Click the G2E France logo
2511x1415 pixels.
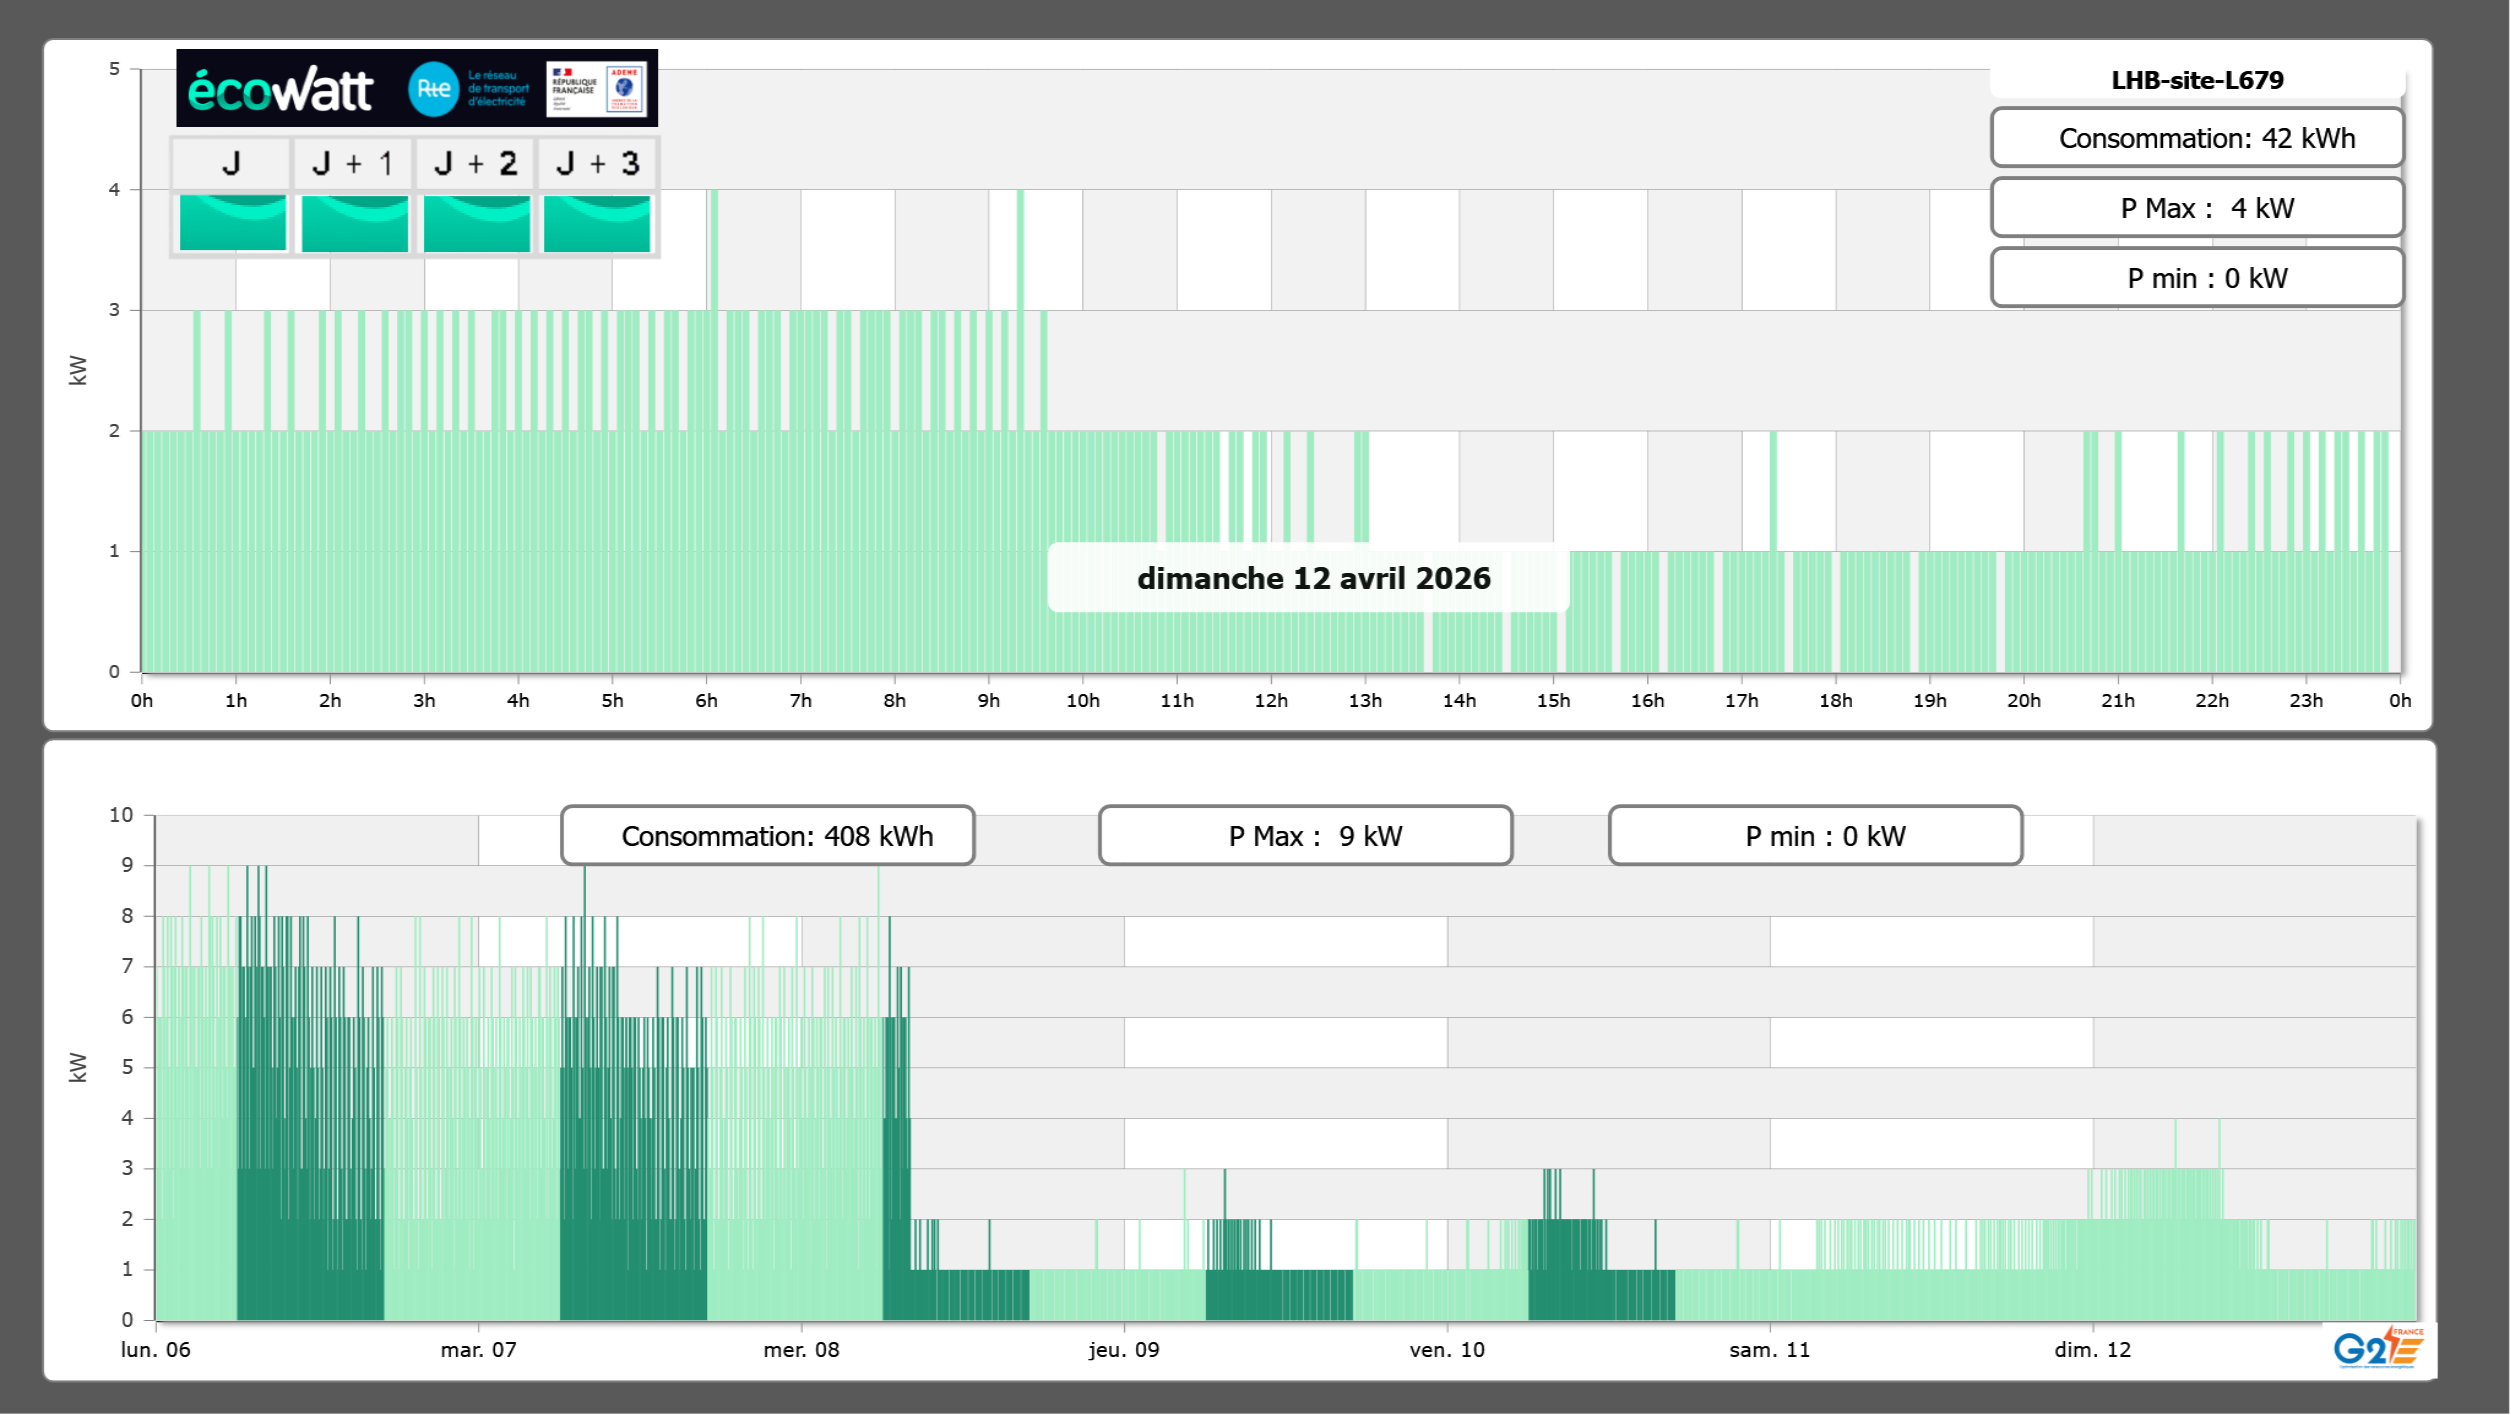point(2378,1348)
